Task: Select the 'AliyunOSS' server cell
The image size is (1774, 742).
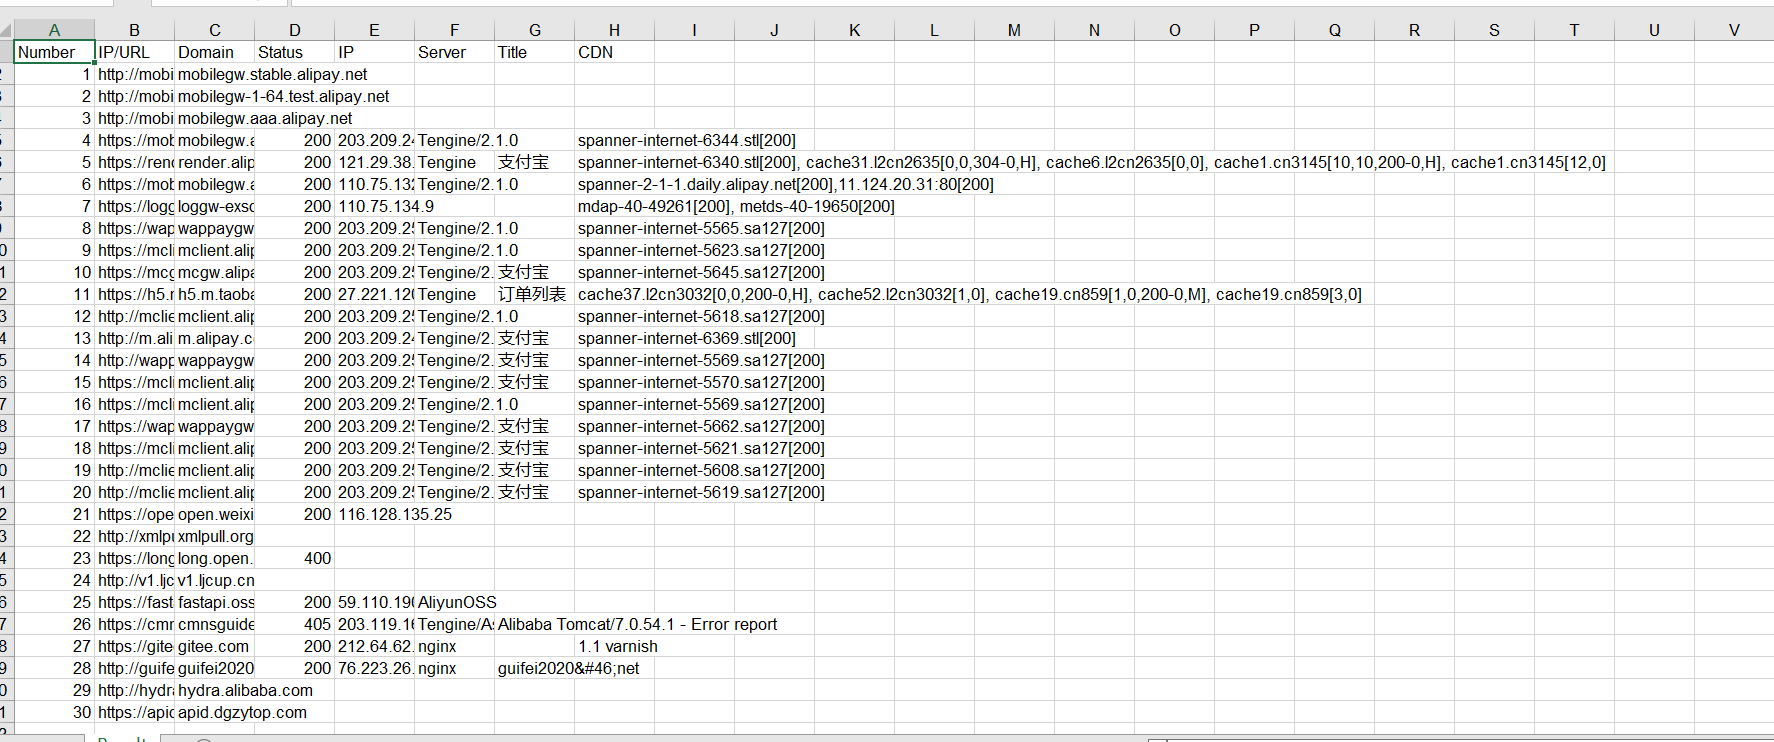Action: coord(457,602)
